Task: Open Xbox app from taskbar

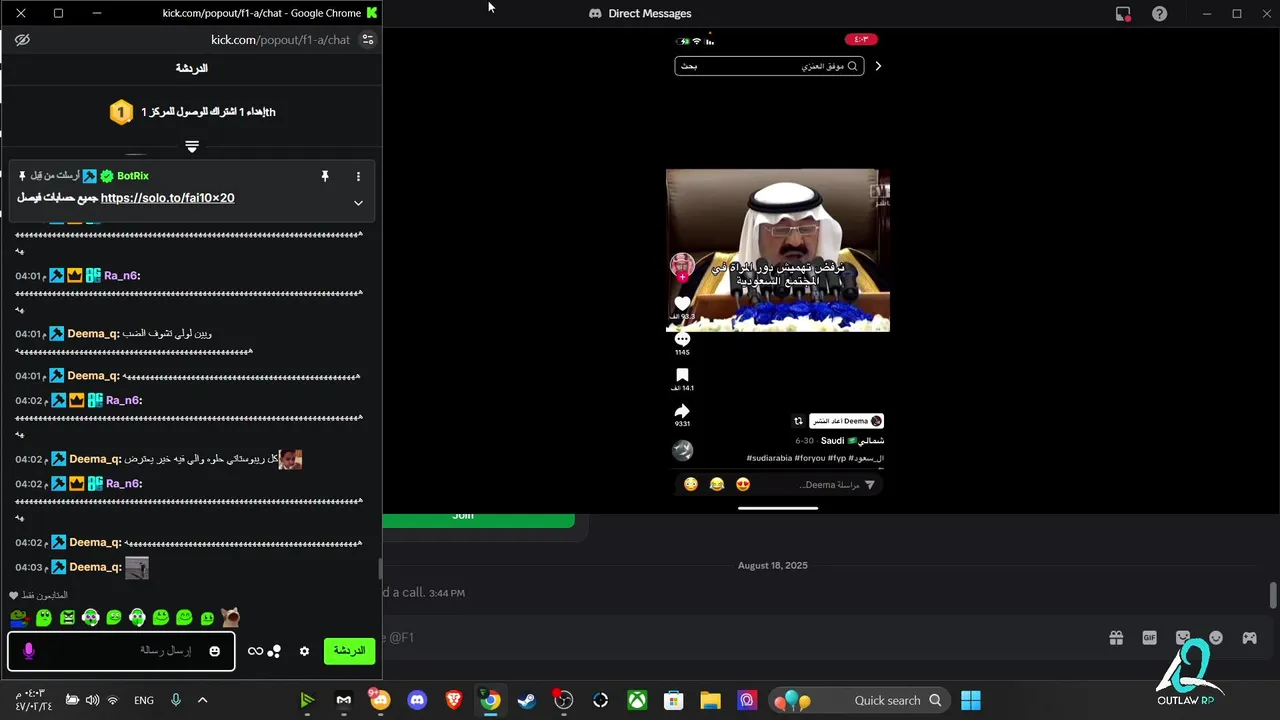Action: point(637,700)
